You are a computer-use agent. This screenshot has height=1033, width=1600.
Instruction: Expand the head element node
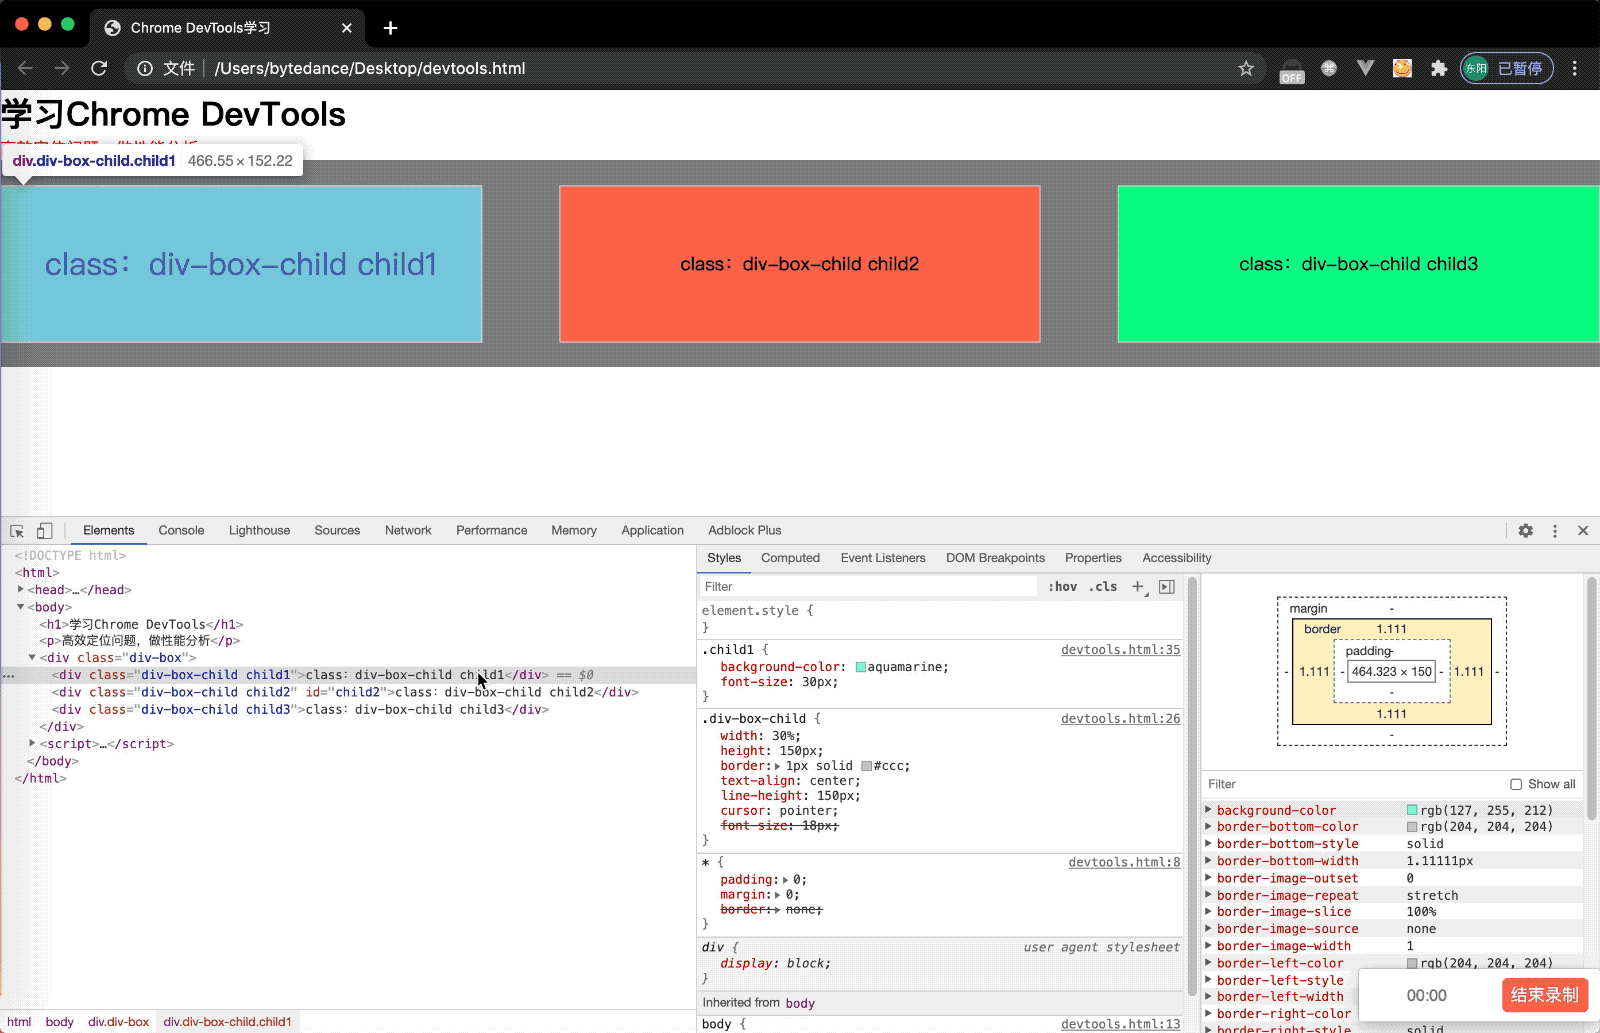coord(20,590)
